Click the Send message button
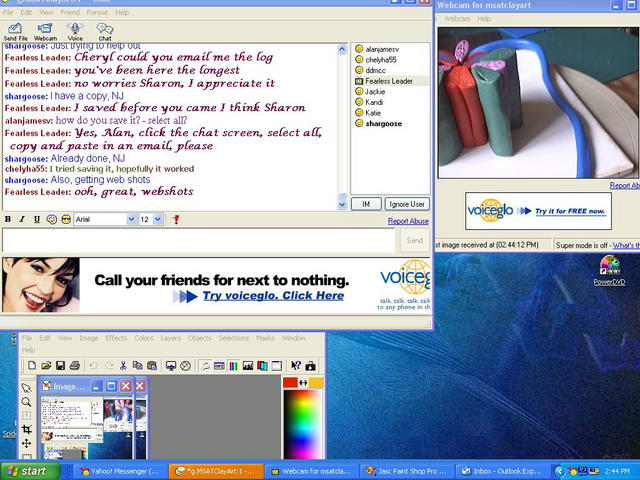The image size is (640, 480). (415, 240)
